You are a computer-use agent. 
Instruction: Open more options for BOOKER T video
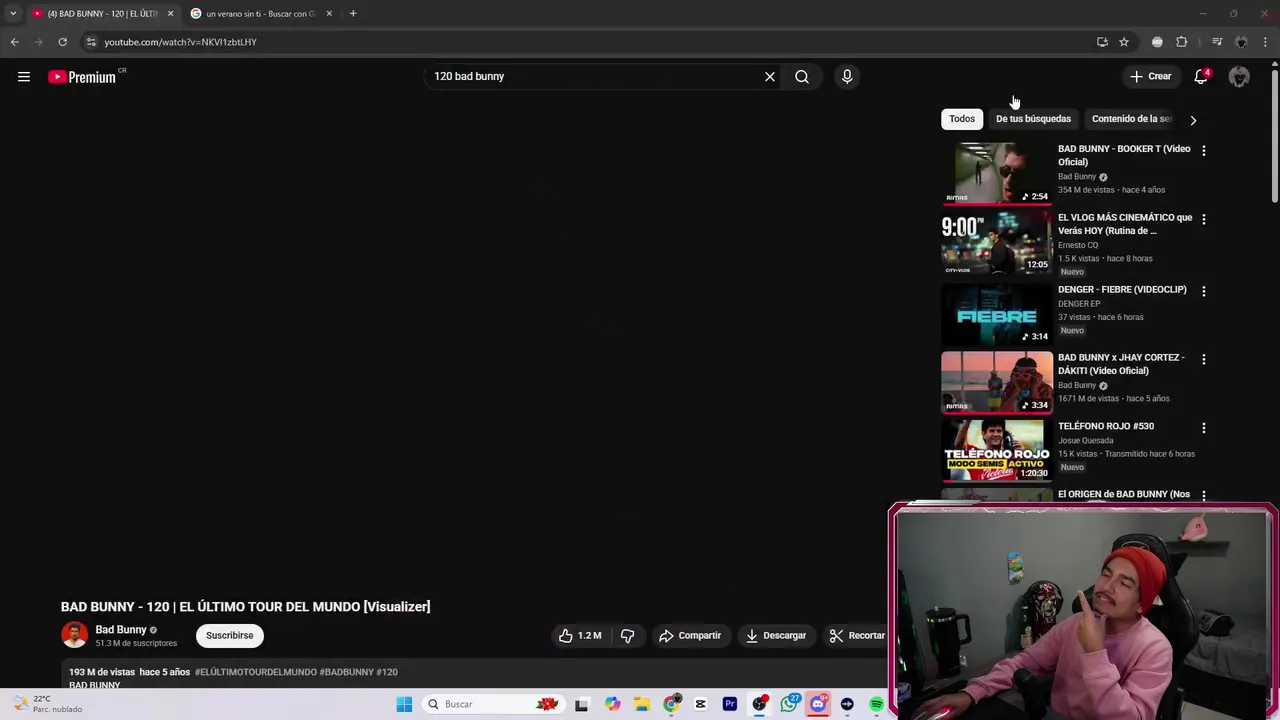(1203, 150)
